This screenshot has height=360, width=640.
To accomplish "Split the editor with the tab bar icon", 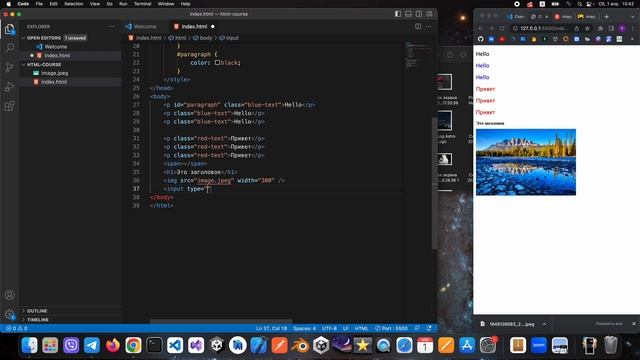I will [x=418, y=26].
